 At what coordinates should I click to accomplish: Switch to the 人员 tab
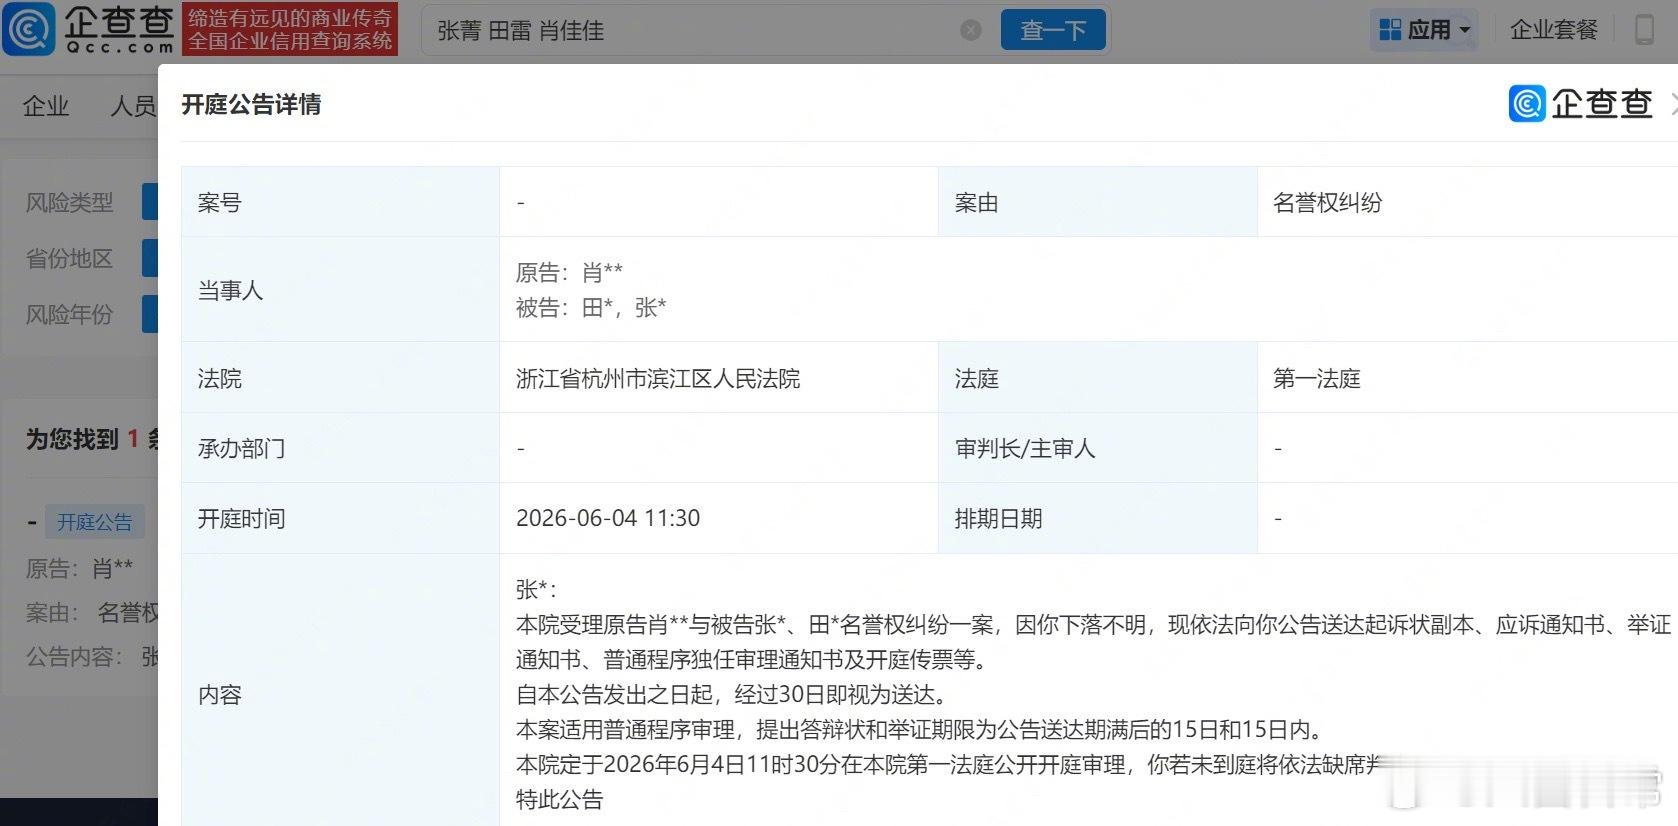click(133, 106)
